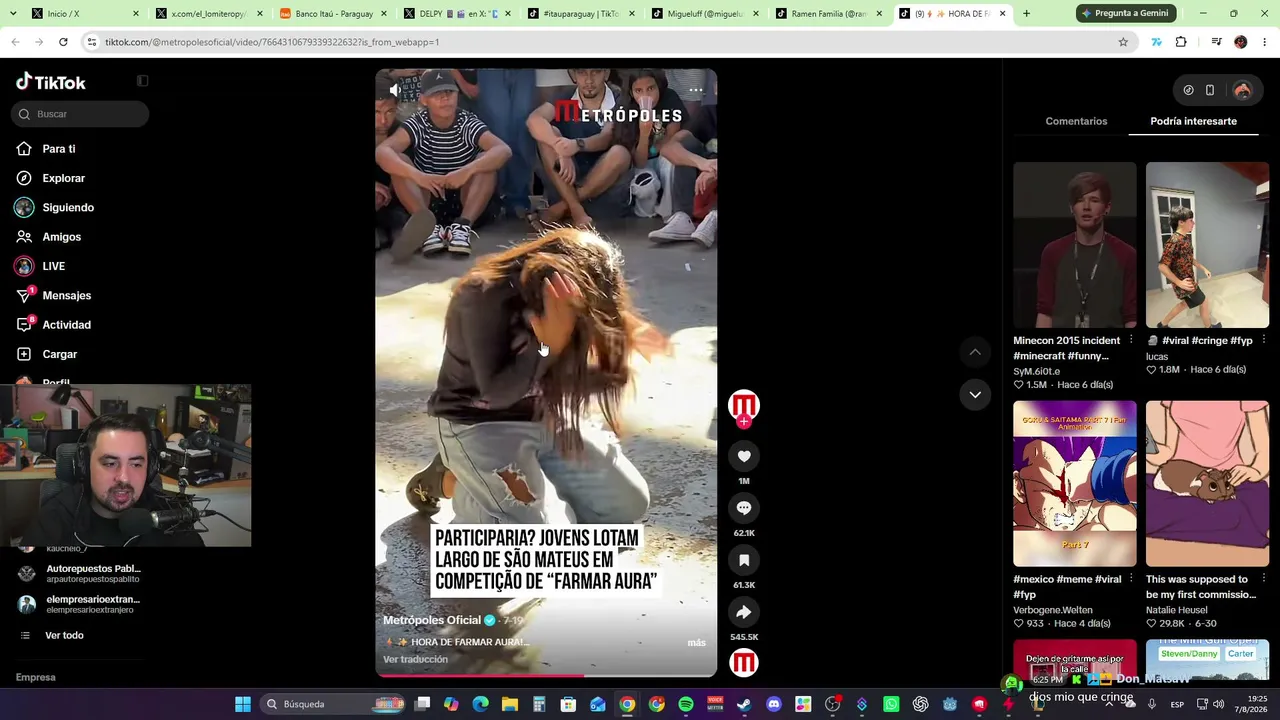Go to next video with down chevron
The width and height of the screenshot is (1280, 720).
click(975, 395)
